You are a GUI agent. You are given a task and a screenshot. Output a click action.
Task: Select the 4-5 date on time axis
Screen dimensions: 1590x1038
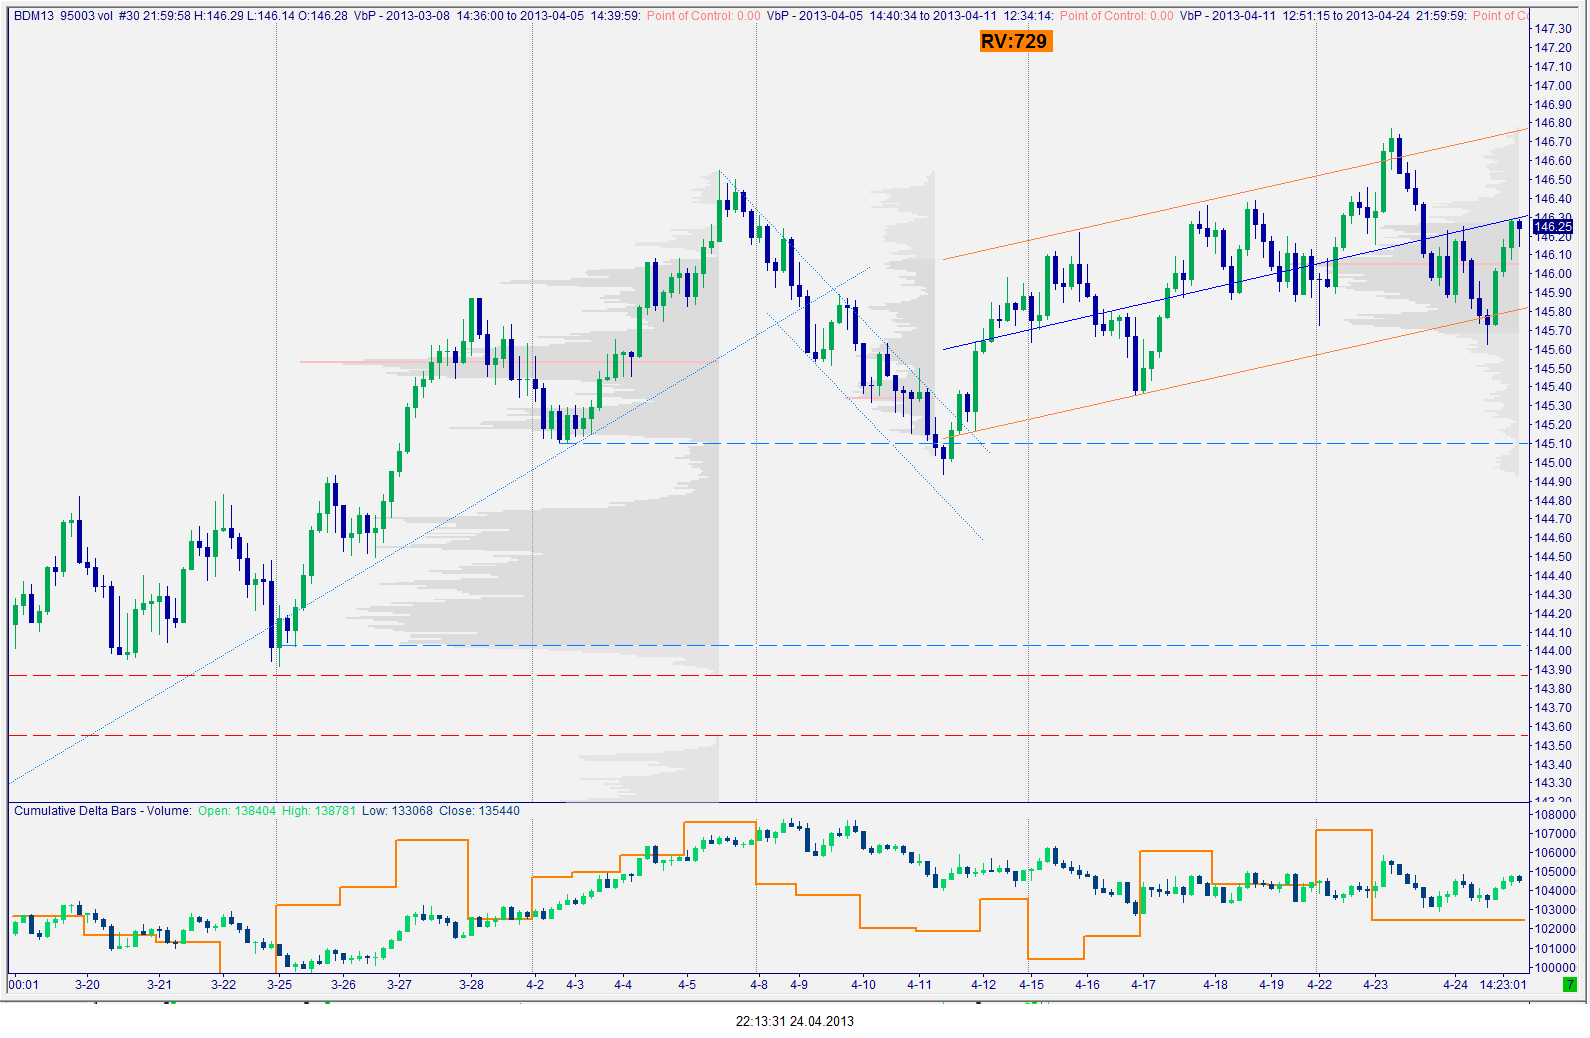click(x=687, y=985)
